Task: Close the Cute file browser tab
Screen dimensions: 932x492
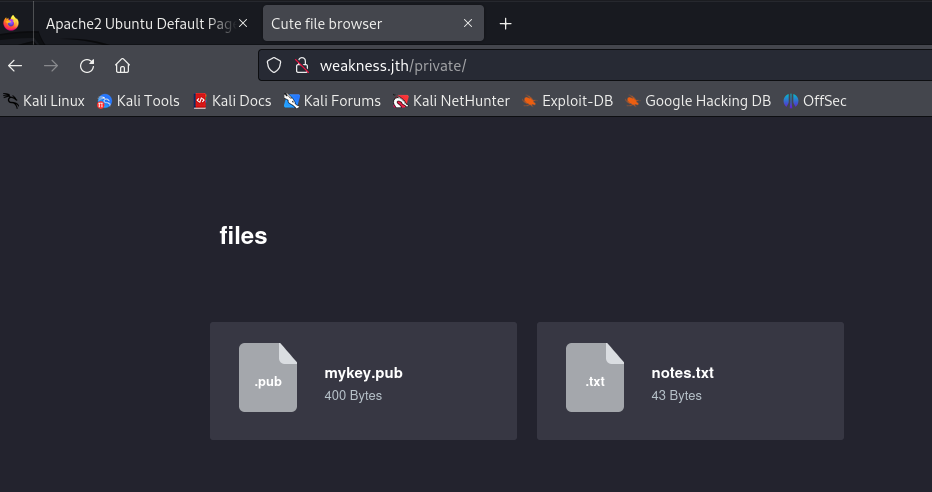Action: click(x=468, y=23)
